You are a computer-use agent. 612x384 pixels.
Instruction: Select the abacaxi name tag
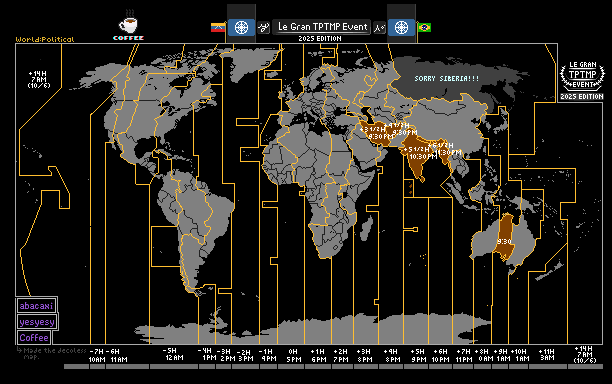(x=36, y=306)
